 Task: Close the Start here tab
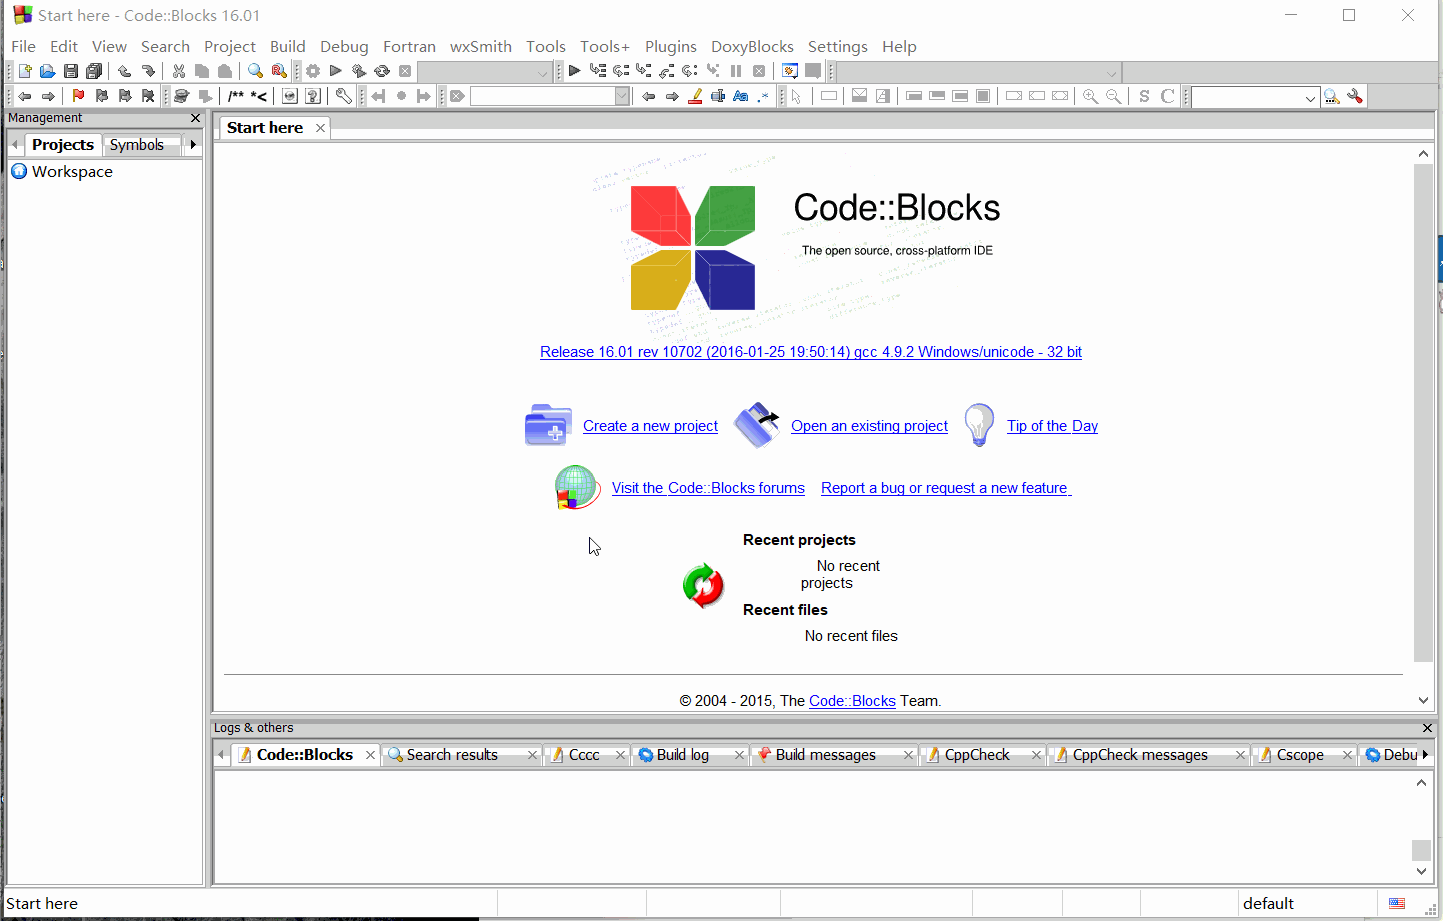point(320,128)
